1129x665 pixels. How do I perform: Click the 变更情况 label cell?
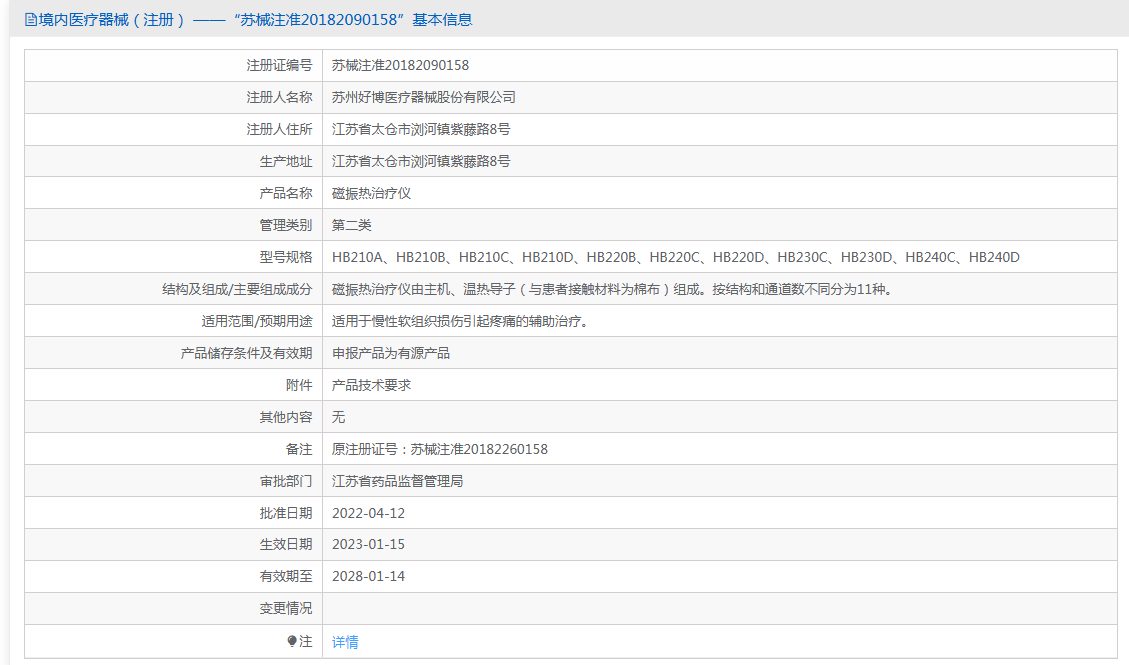174,608
